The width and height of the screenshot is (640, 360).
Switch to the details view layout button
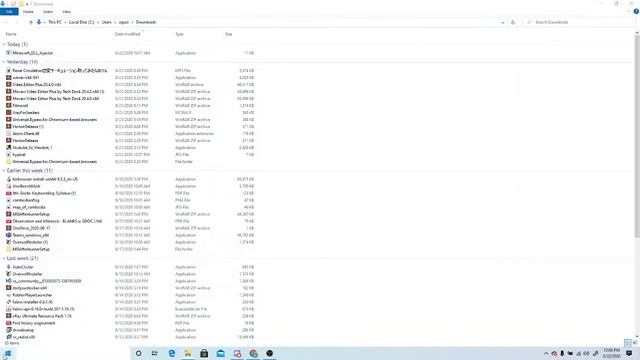628,343
